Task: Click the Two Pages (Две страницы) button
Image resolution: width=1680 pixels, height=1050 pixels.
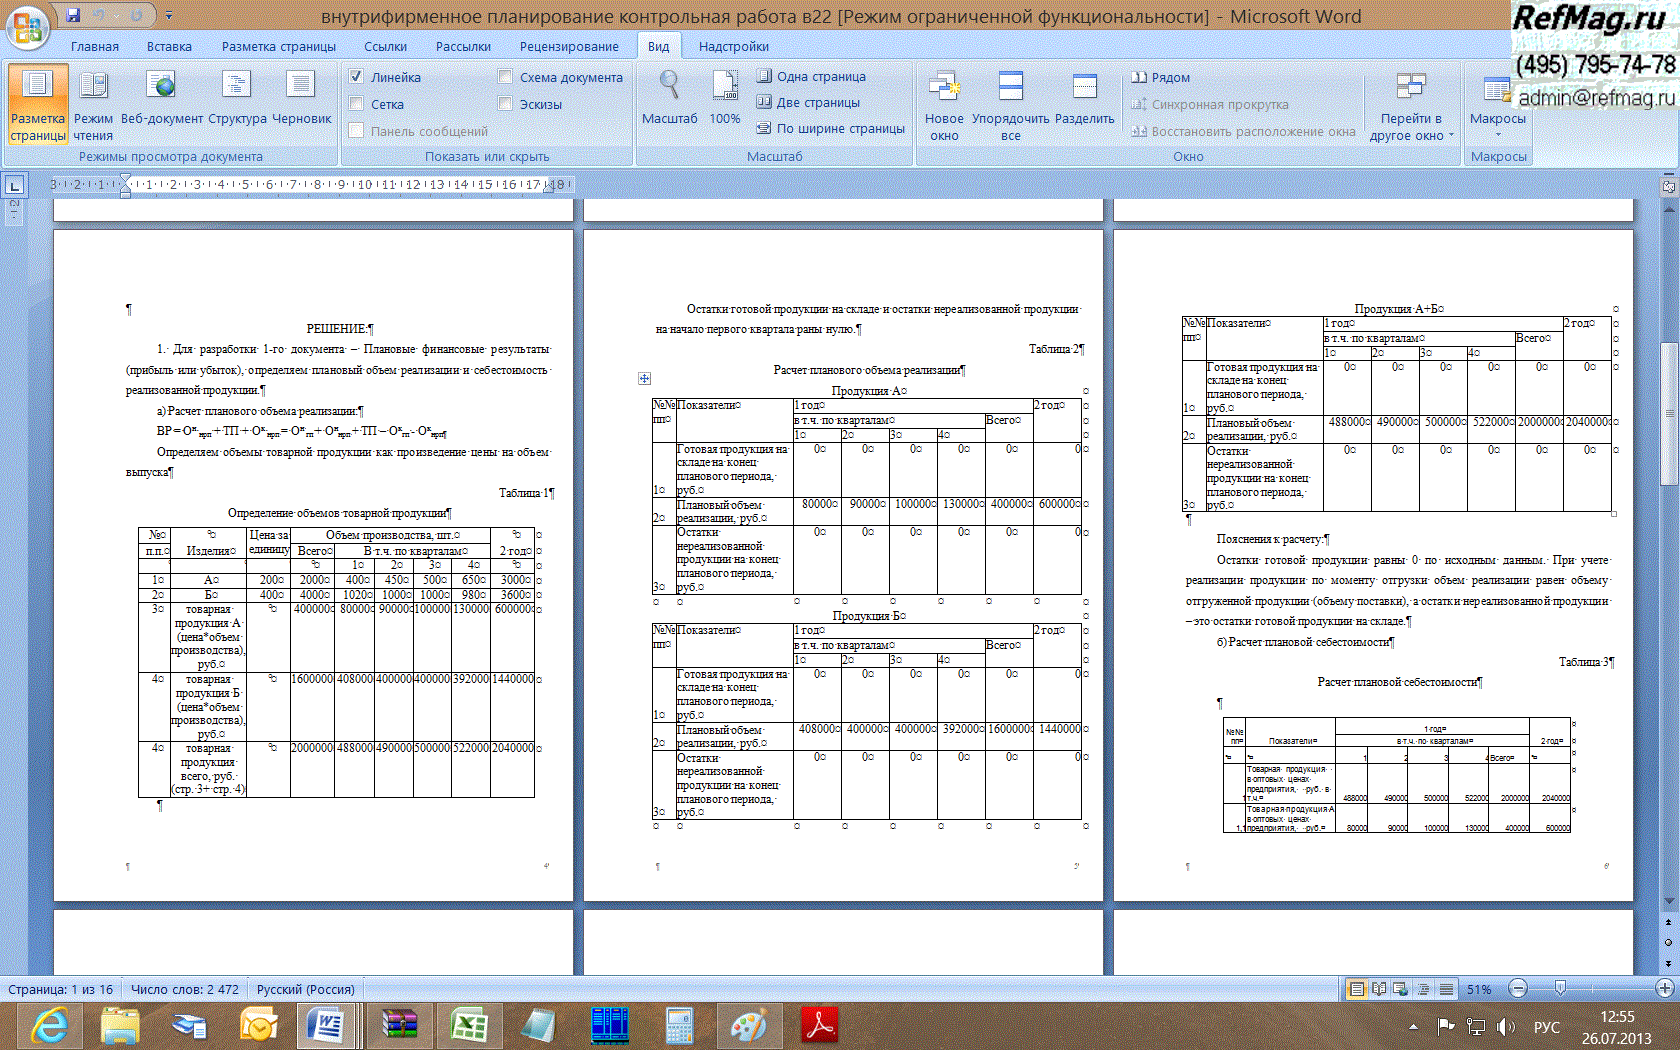Action: (808, 102)
